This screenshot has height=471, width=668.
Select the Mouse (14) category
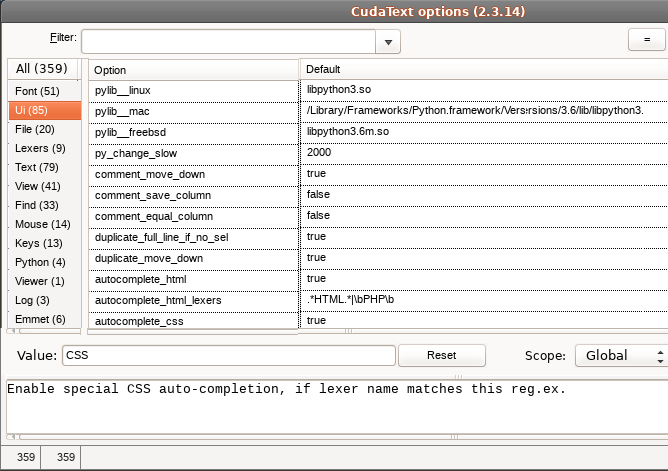pyautogui.click(x=44, y=224)
